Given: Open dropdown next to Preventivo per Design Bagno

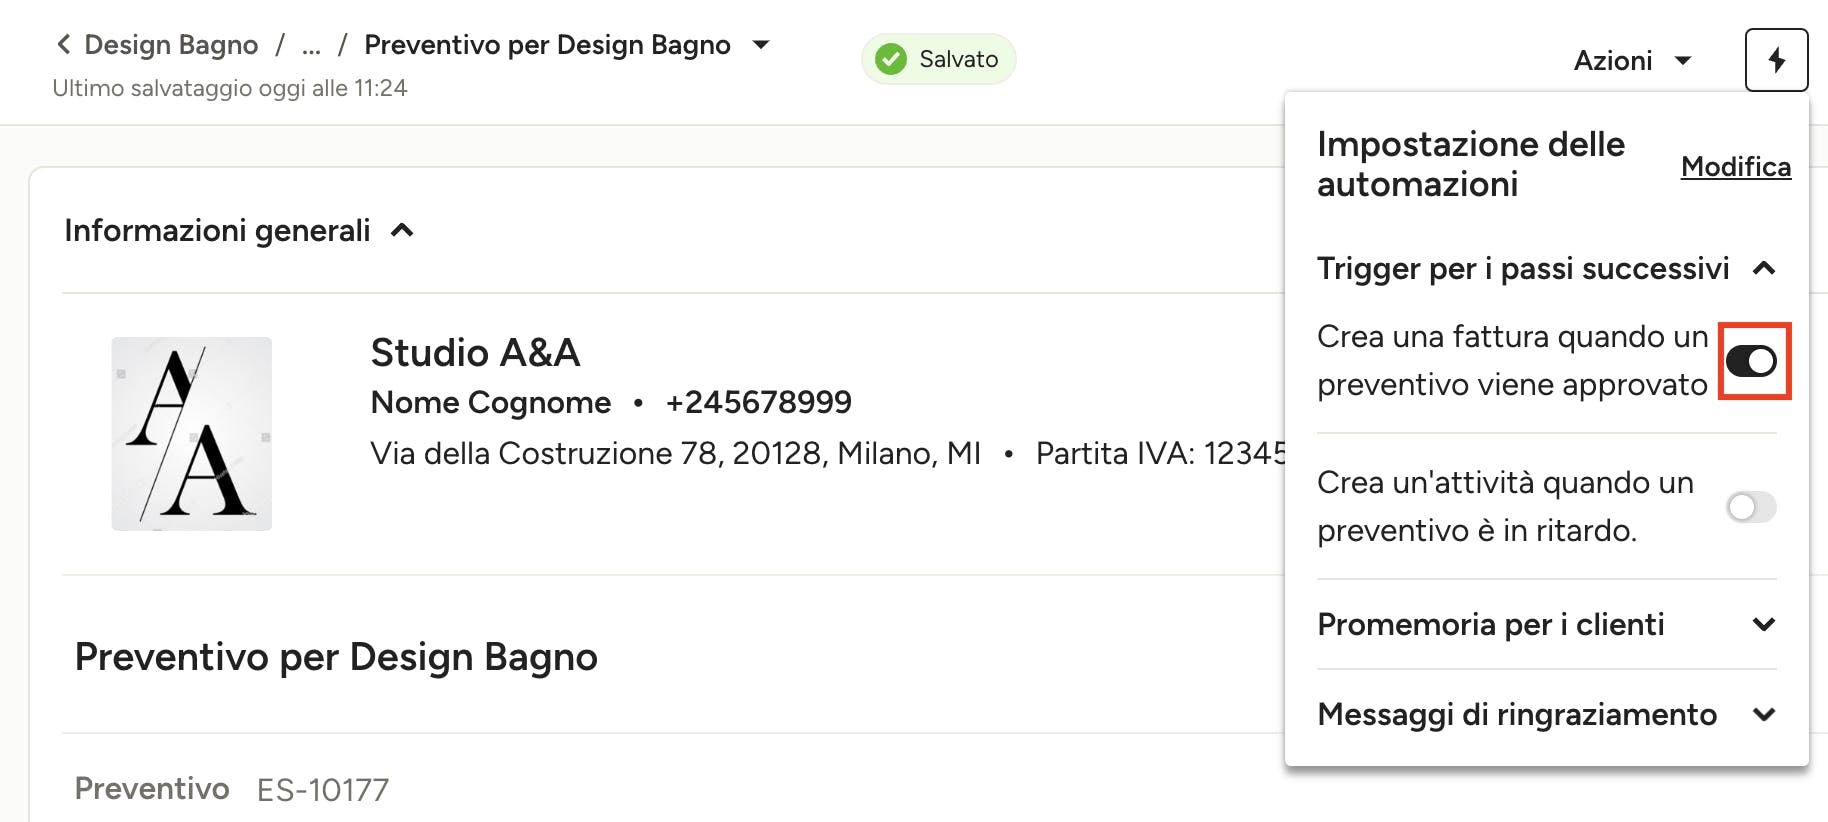Looking at the screenshot, I should coord(761,44).
